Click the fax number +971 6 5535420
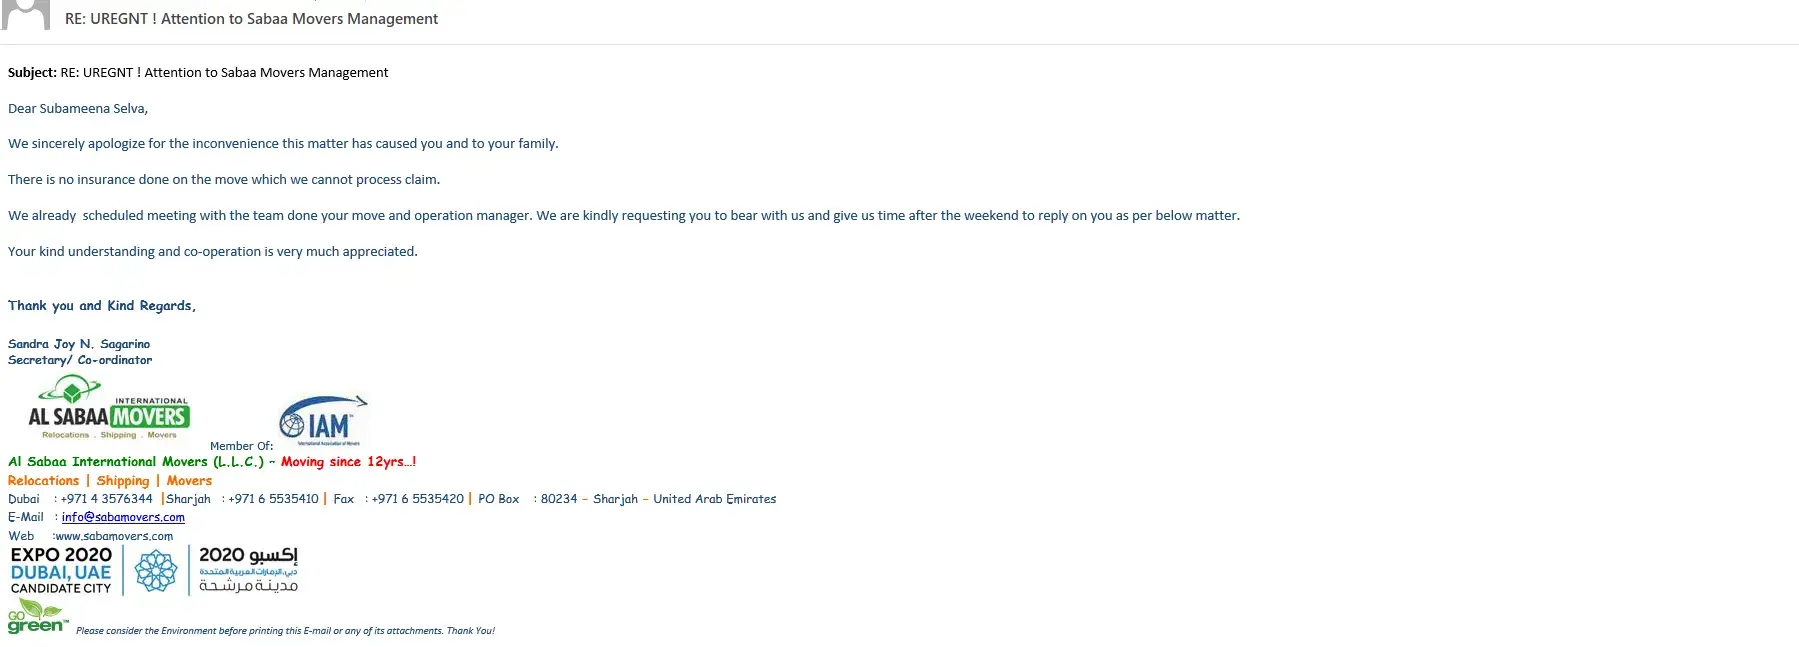Viewport: 1799px width, 647px height. click(x=417, y=499)
